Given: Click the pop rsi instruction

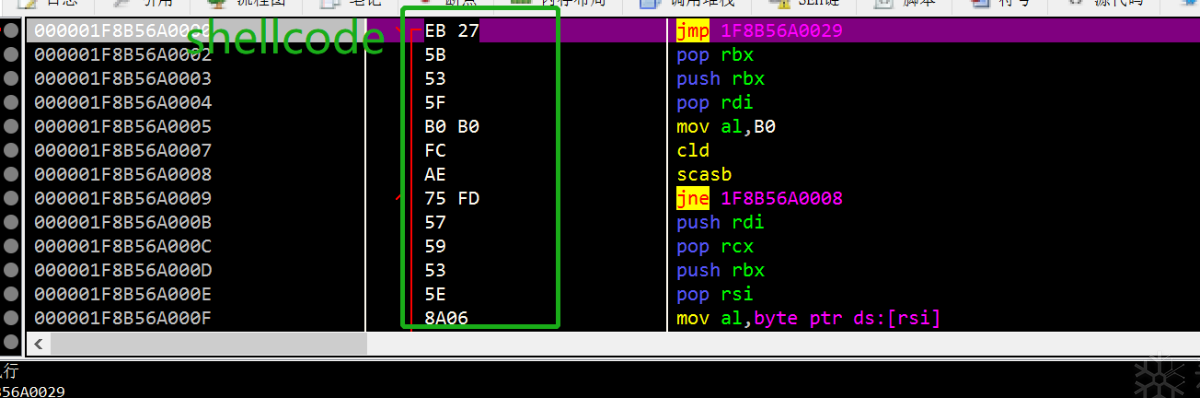Looking at the screenshot, I should (x=715, y=295).
